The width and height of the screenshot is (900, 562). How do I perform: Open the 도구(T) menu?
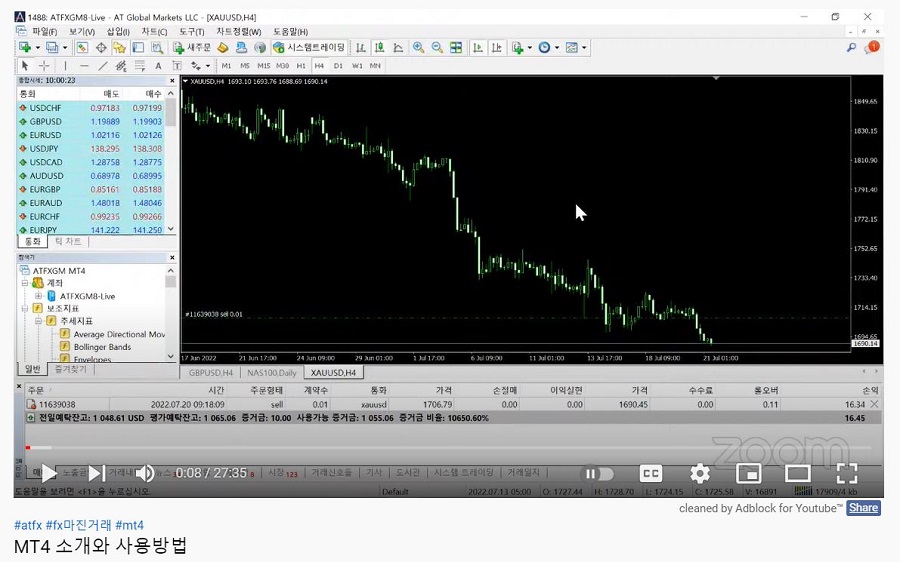point(192,32)
